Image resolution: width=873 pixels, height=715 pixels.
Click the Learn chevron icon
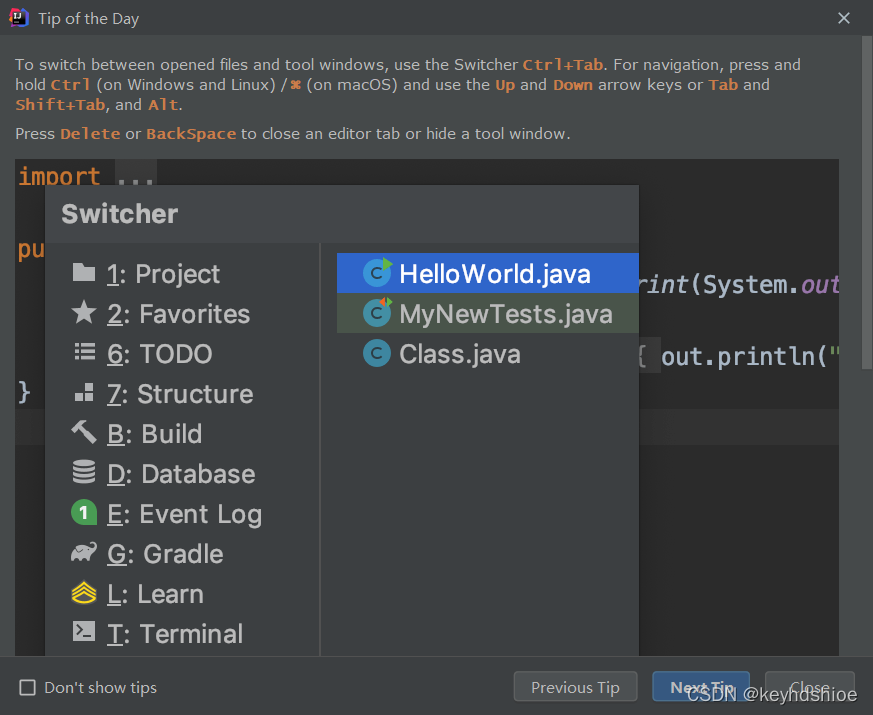click(x=84, y=592)
